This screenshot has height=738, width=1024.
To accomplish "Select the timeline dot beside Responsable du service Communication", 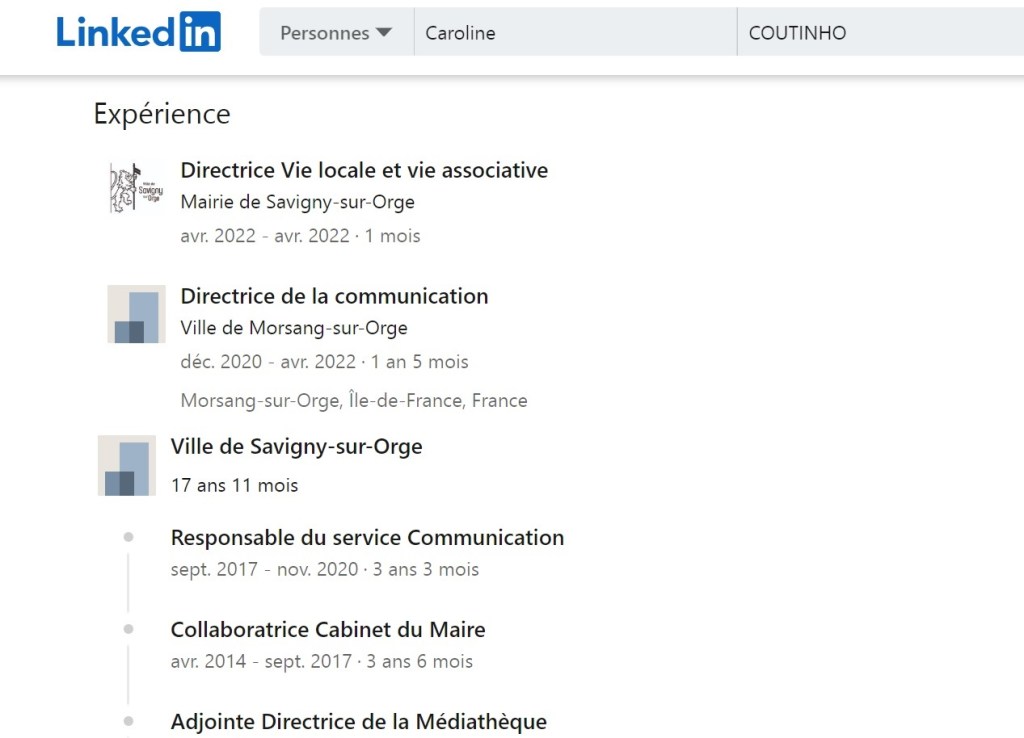I will pyautogui.click(x=128, y=536).
